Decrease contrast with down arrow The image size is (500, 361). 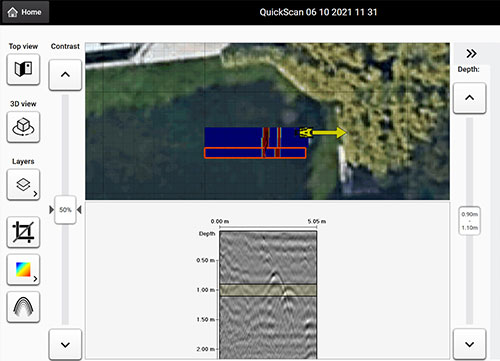65,344
